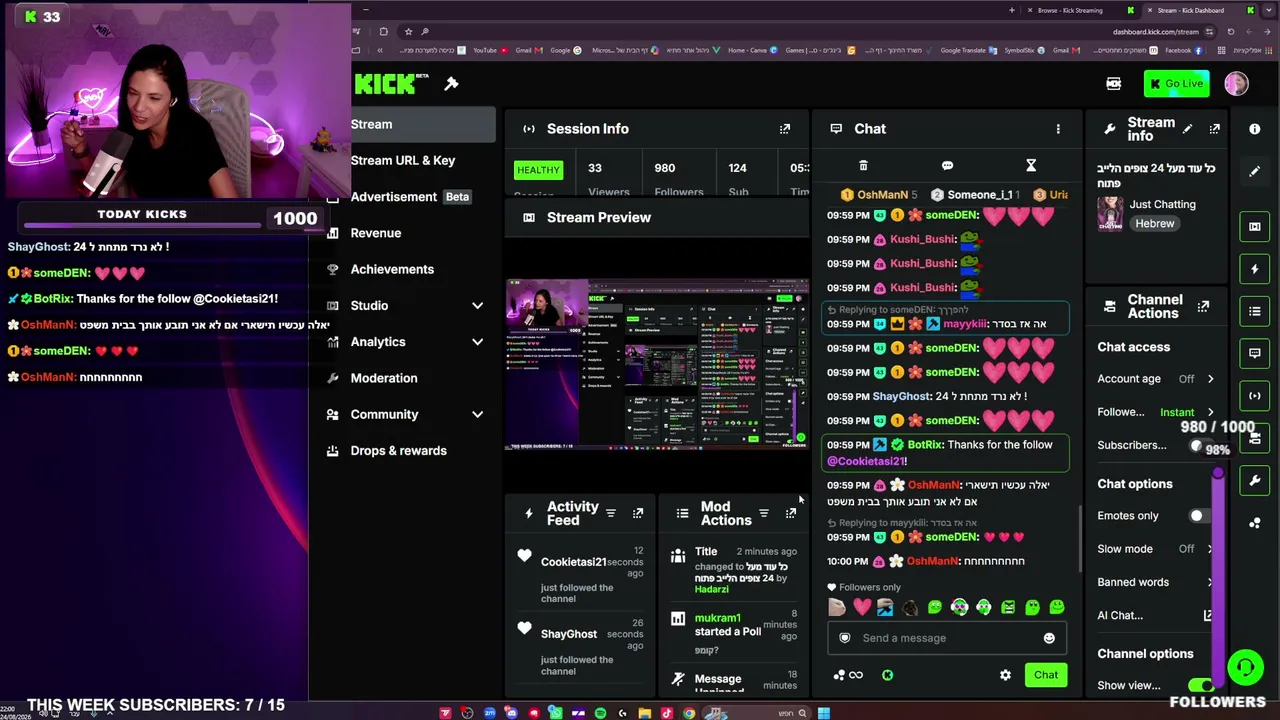The height and width of the screenshot is (720, 1280).
Task: Click the pink heart emote in the quick emotes
Action: (862, 607)
